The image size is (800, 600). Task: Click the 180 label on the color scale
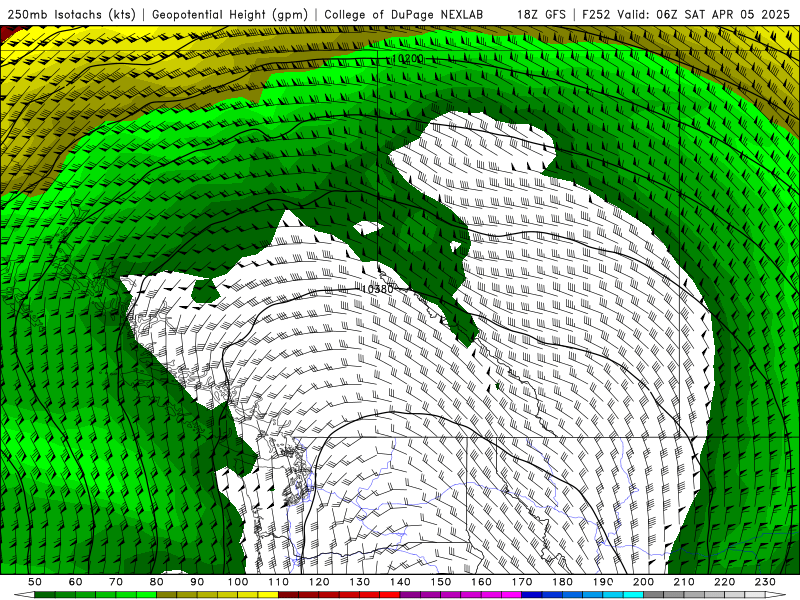pos(563,582)
